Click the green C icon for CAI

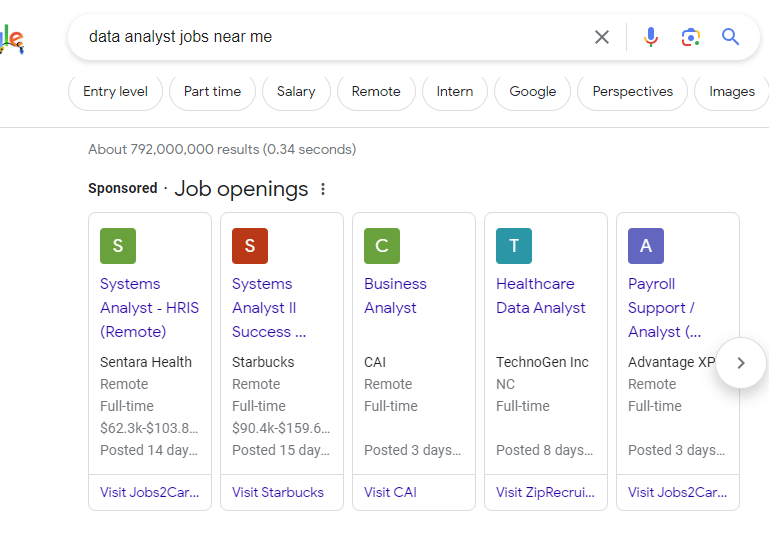(x=382, y=246)
